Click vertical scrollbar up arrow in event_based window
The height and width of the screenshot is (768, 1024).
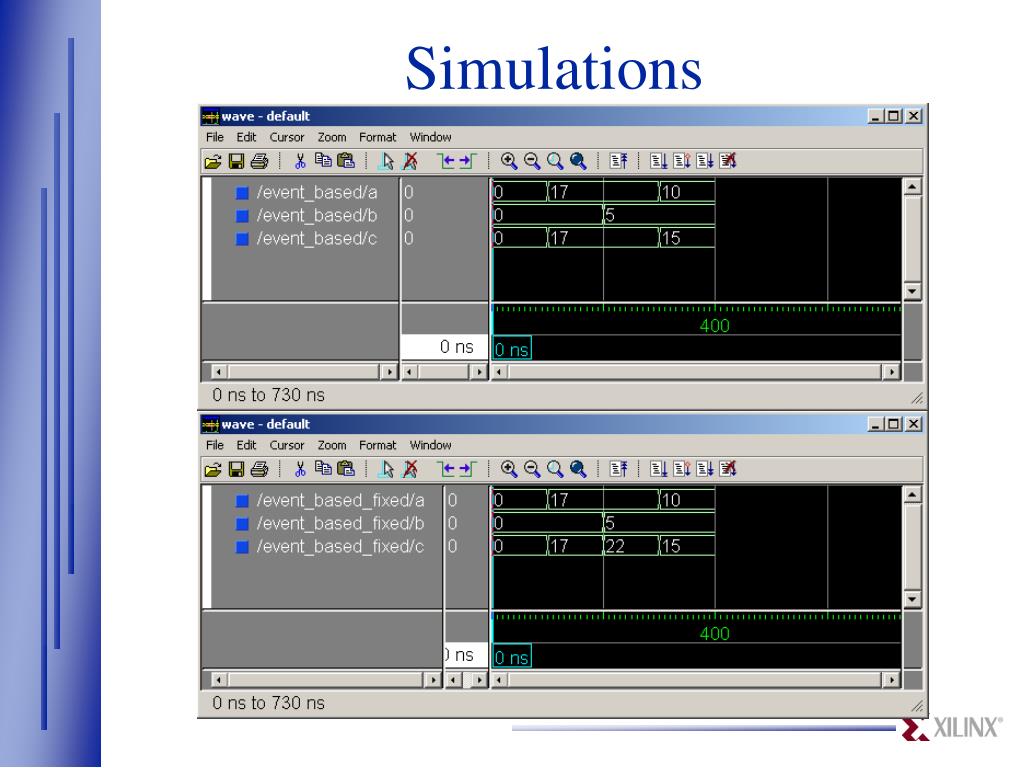pyautogui.click(x=912, y=187)
